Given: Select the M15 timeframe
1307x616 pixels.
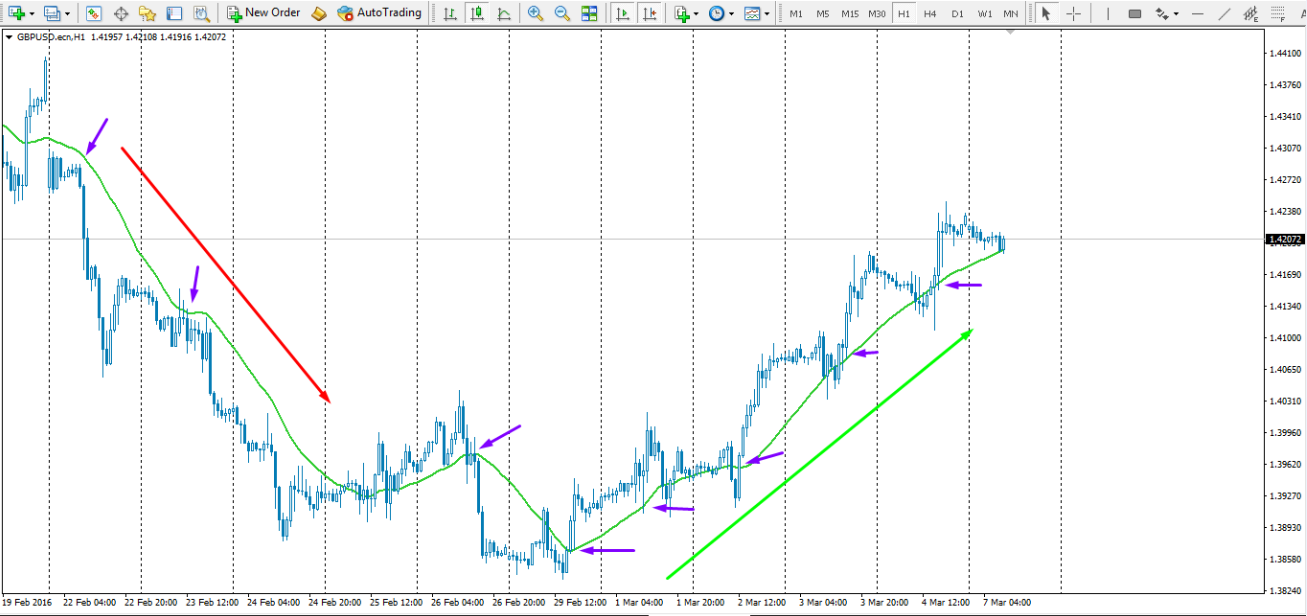Looking at the screenshot, I should coord(850,14).
